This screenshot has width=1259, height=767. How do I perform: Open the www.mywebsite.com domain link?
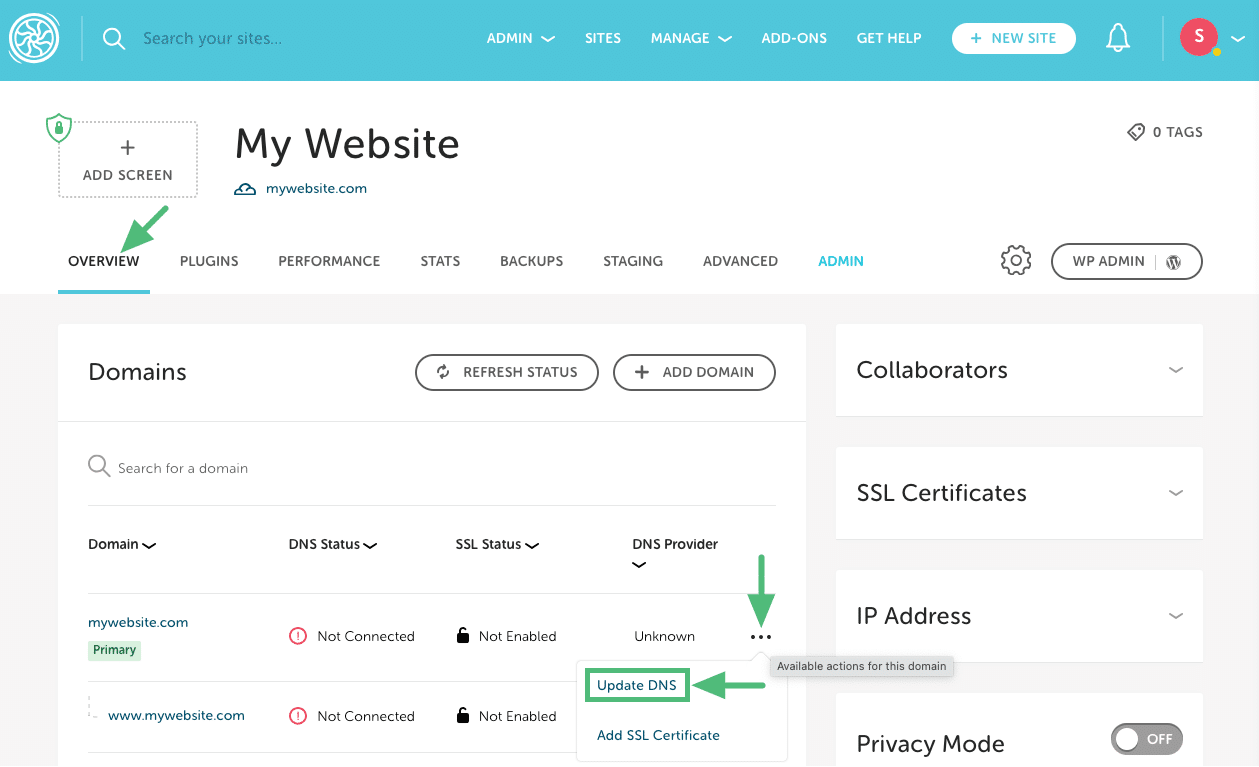point(174,715)
